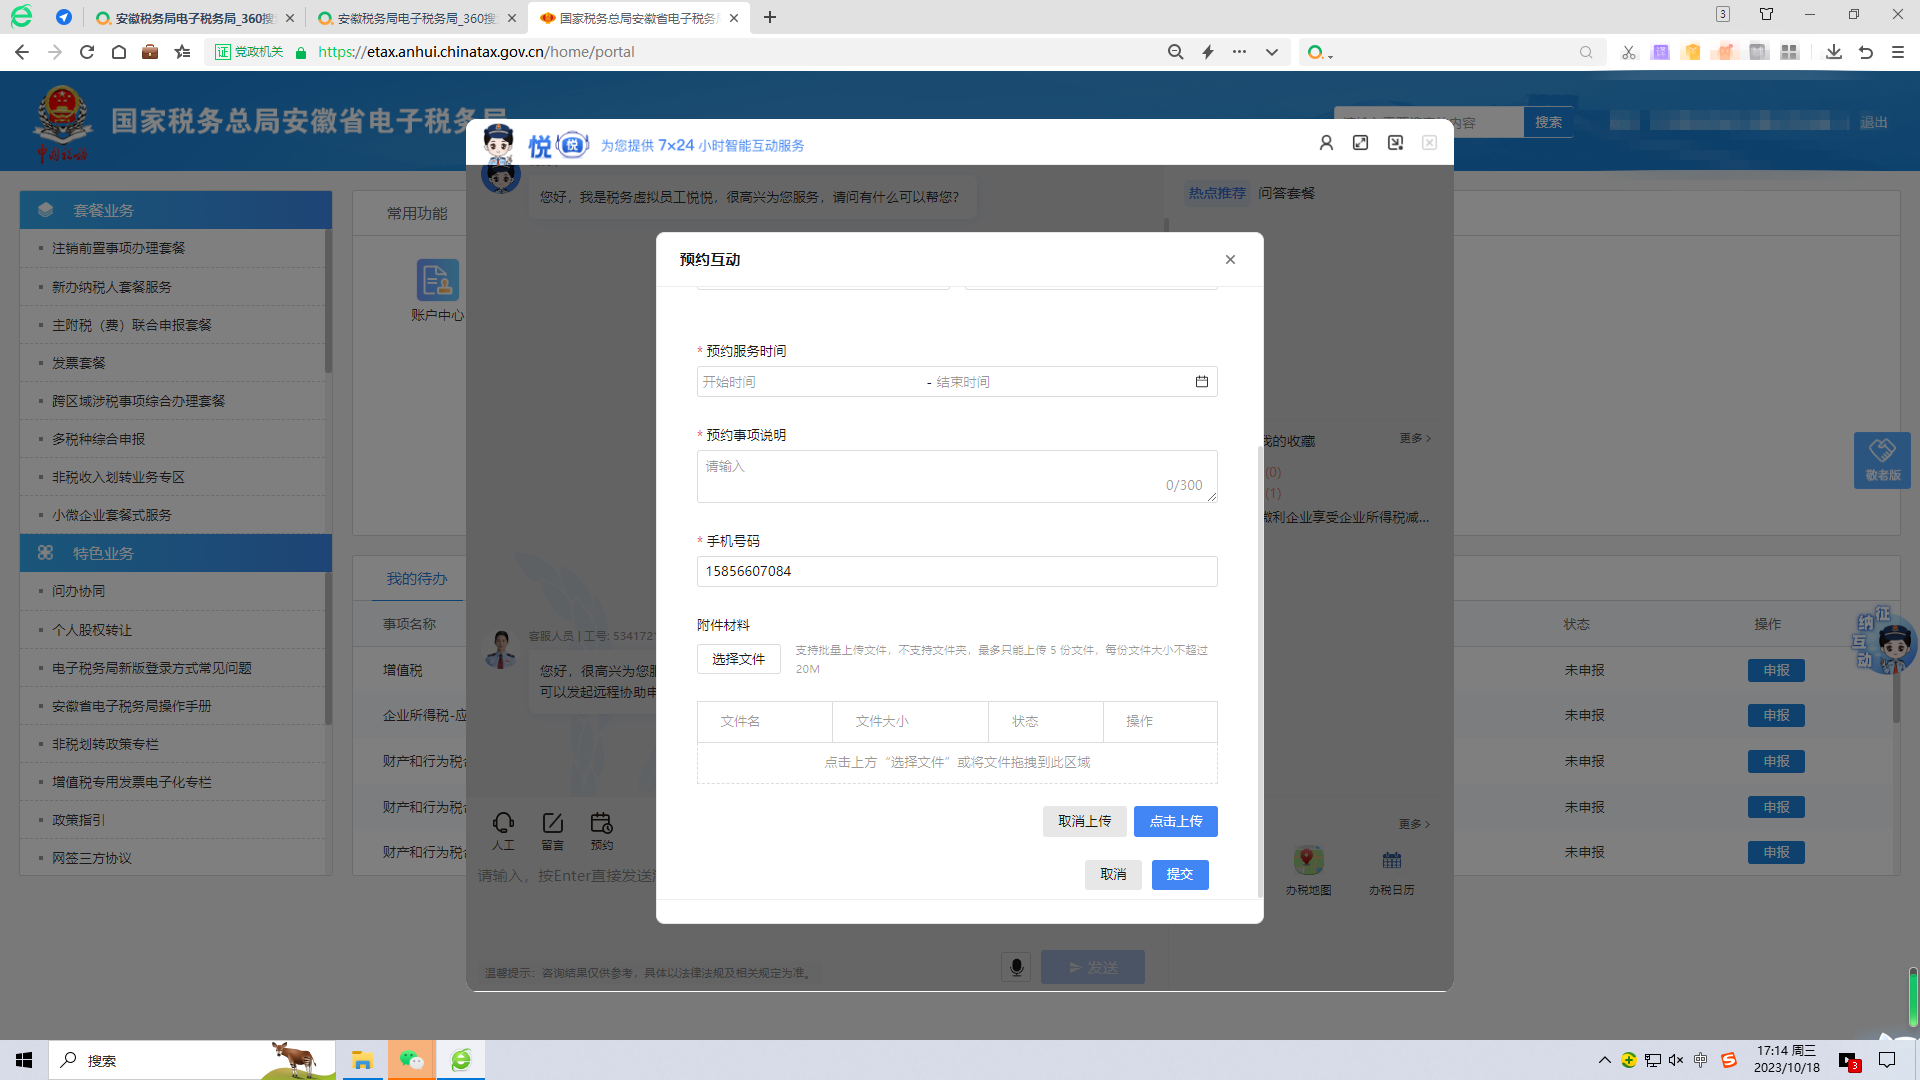
Task: Click the 留言 message icon
Action: click(x=552, y=823)
